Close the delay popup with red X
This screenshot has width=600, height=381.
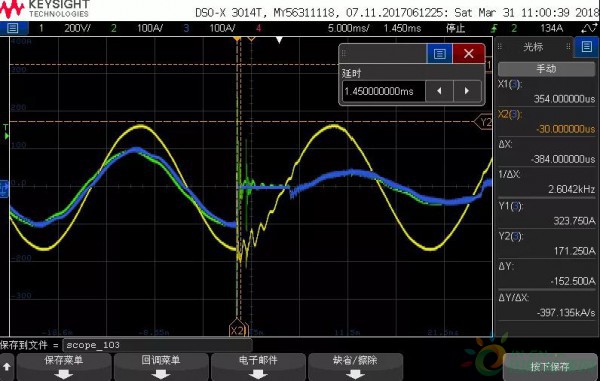[x=469, y=54]
